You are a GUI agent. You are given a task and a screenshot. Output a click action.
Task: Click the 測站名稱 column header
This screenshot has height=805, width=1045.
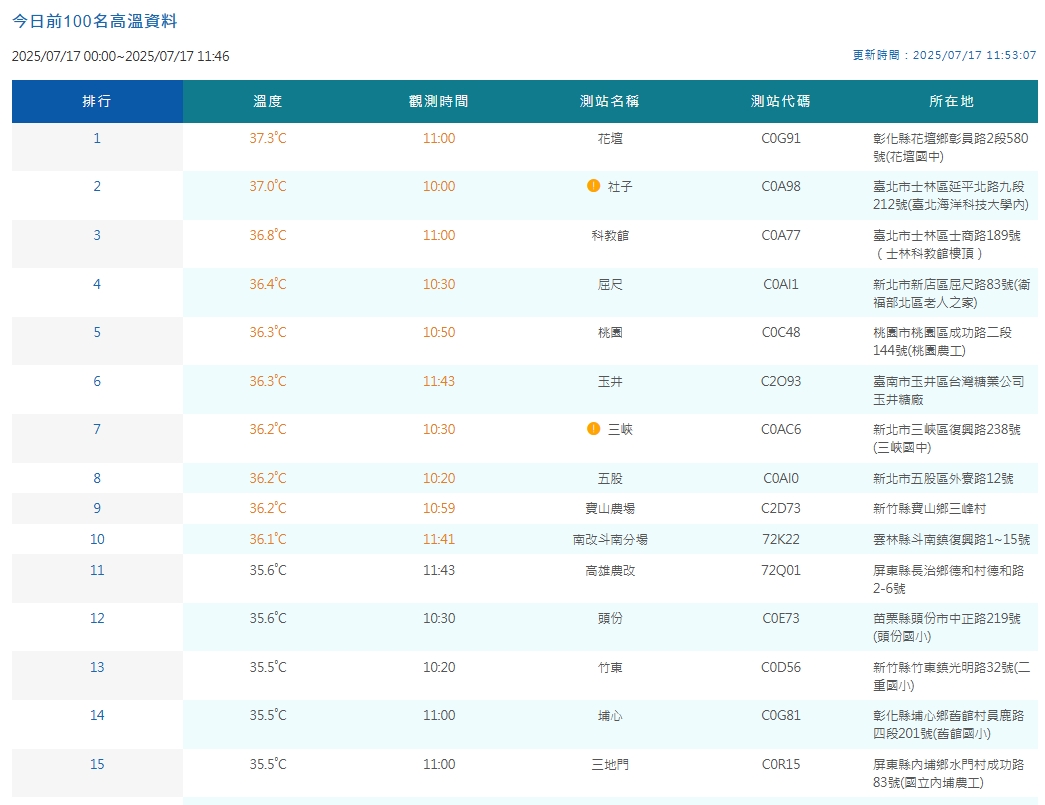click(610, 101)
